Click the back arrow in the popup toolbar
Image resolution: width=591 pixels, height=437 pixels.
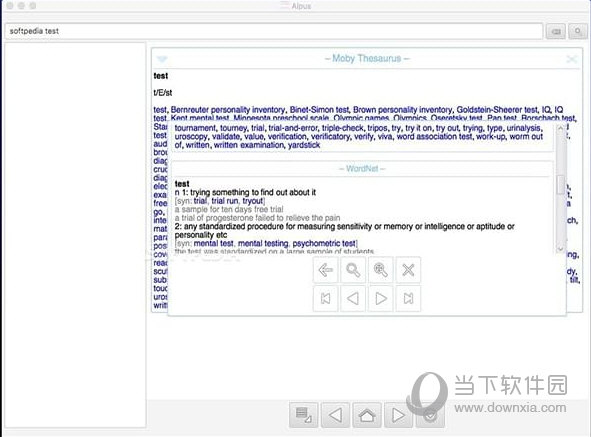(x=325, y=270)
